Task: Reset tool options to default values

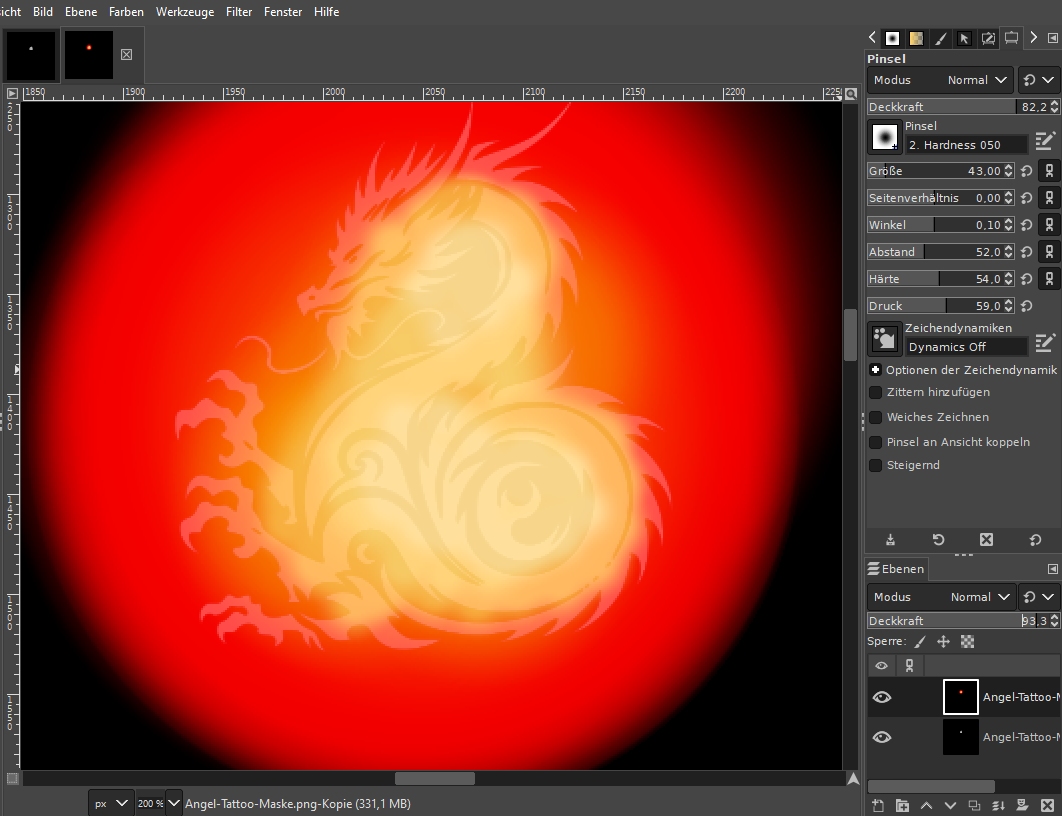Action: click(1036, 540)
